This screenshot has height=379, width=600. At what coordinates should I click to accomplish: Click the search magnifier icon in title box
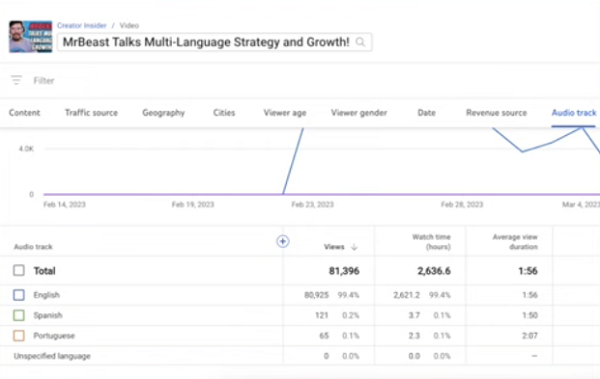360,42
